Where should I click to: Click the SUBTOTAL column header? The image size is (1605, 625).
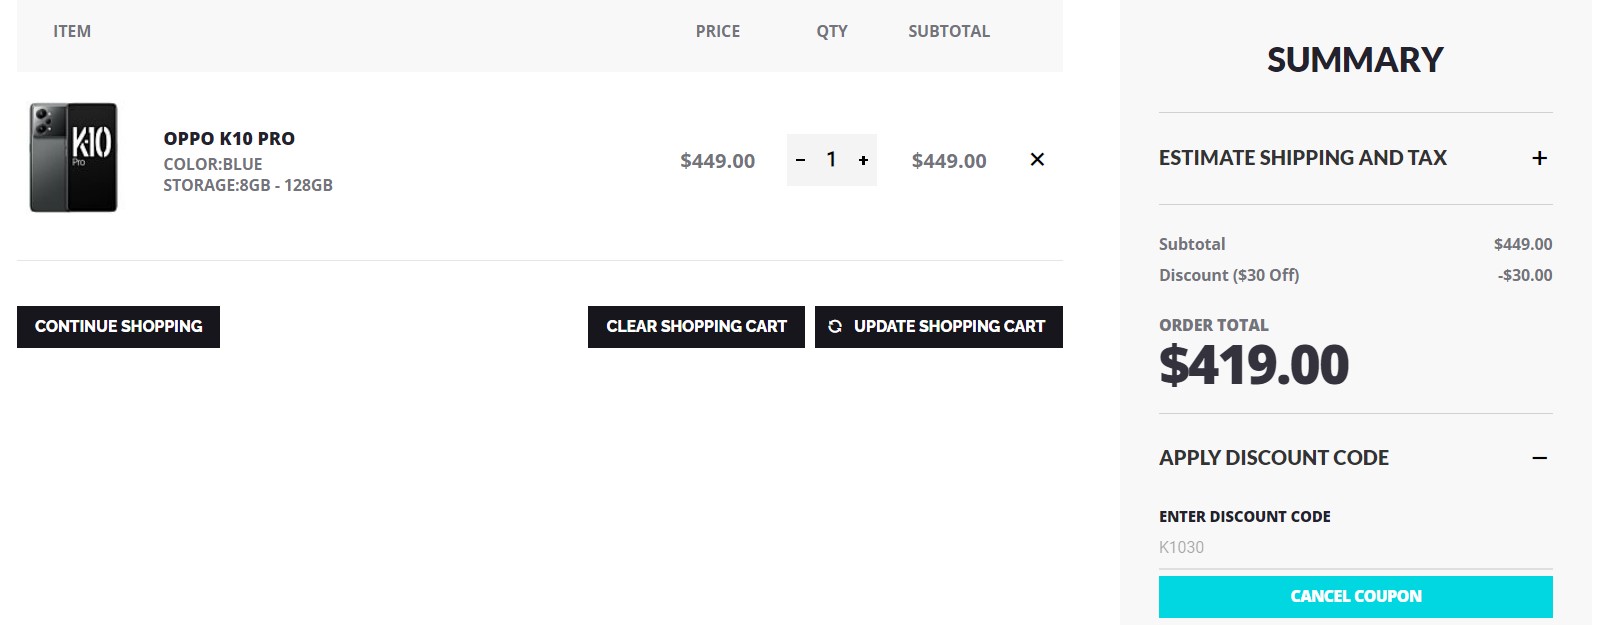[x=948, y=31]
